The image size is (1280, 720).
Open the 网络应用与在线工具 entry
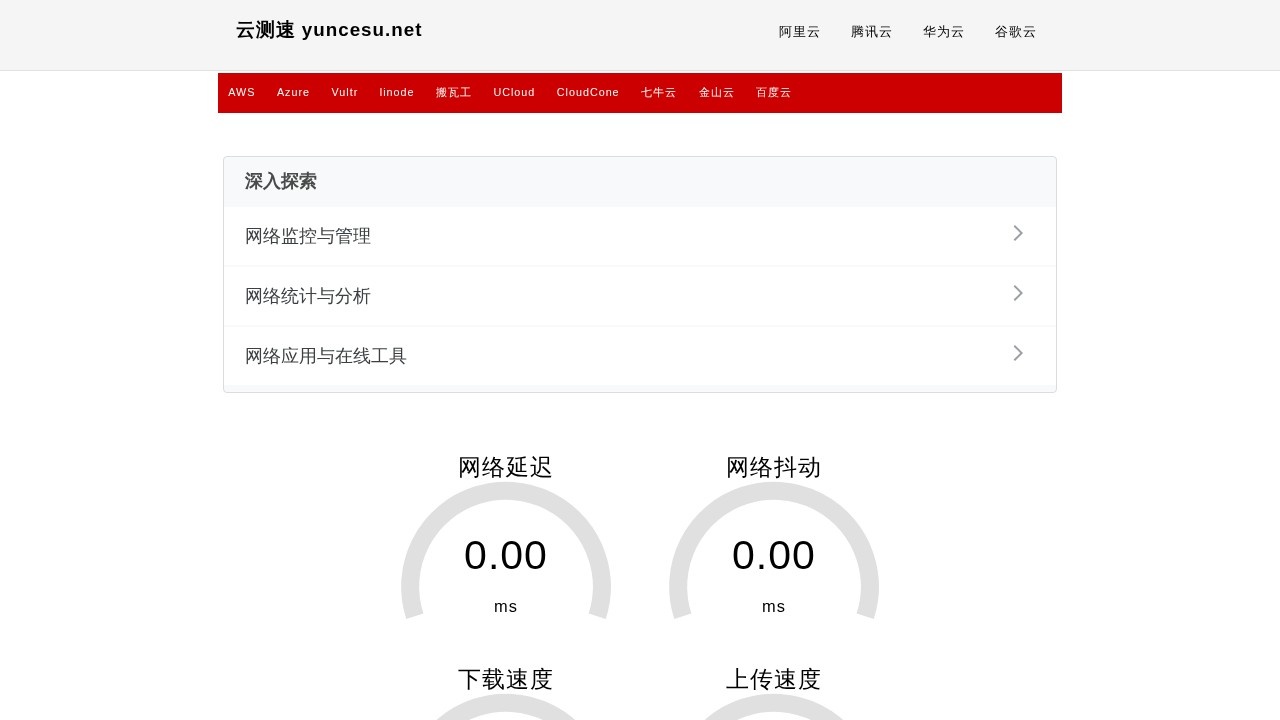pos(640,356)
